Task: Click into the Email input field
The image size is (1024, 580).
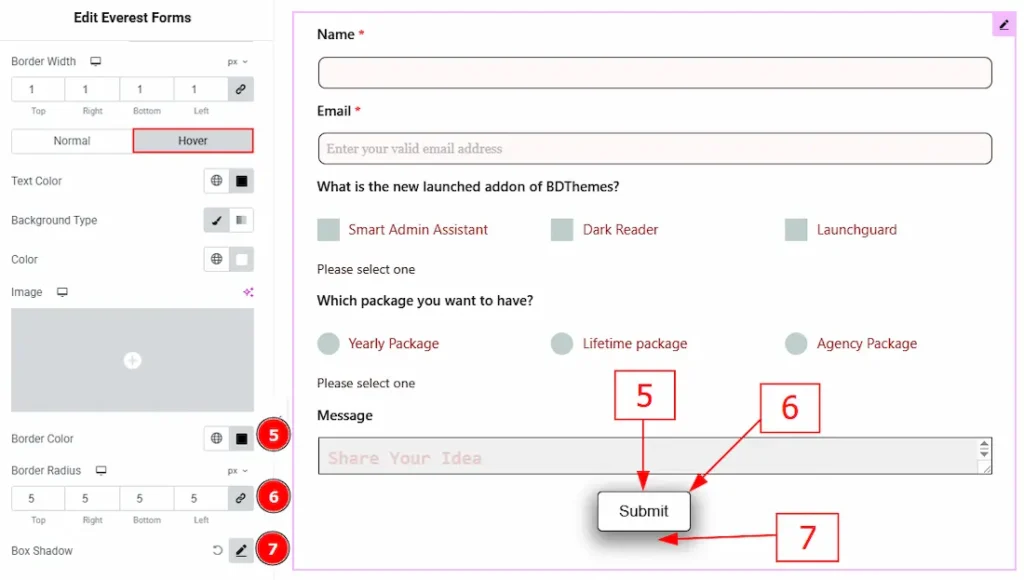Action: (x=654, y=149)
